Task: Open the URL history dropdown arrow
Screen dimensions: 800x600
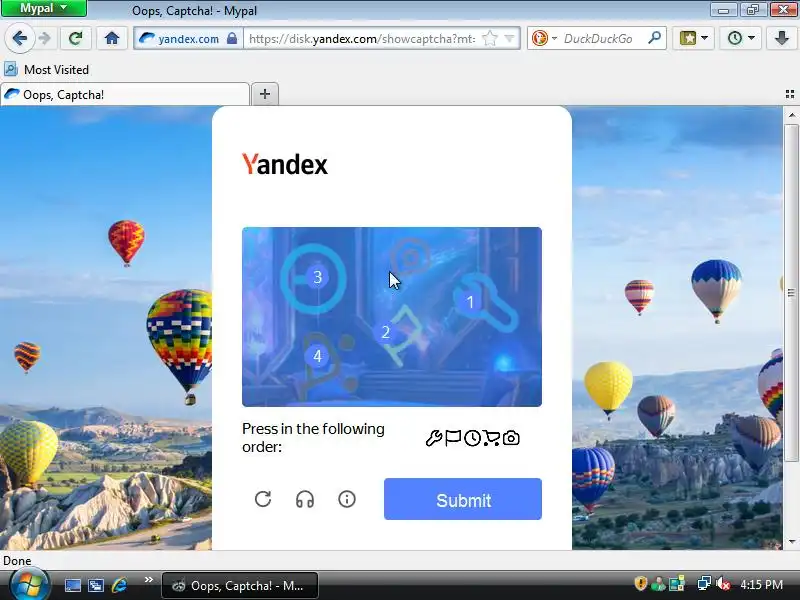Action: click(510, 38)
